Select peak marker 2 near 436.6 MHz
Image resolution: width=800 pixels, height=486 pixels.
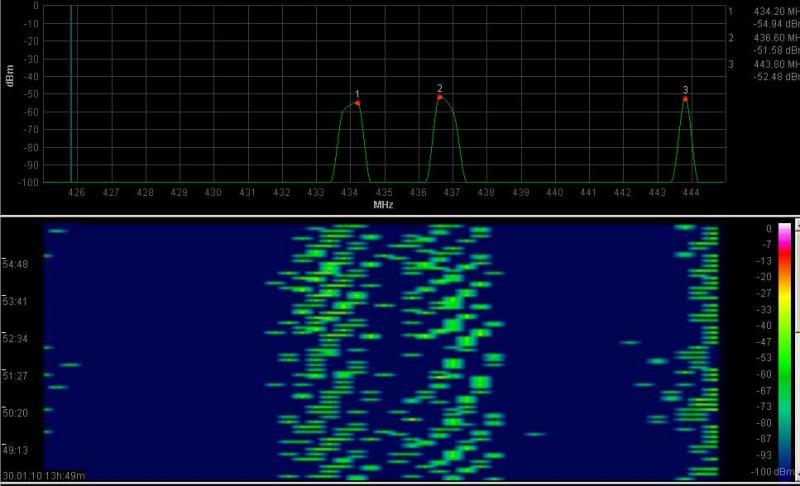tap(440, 96)
